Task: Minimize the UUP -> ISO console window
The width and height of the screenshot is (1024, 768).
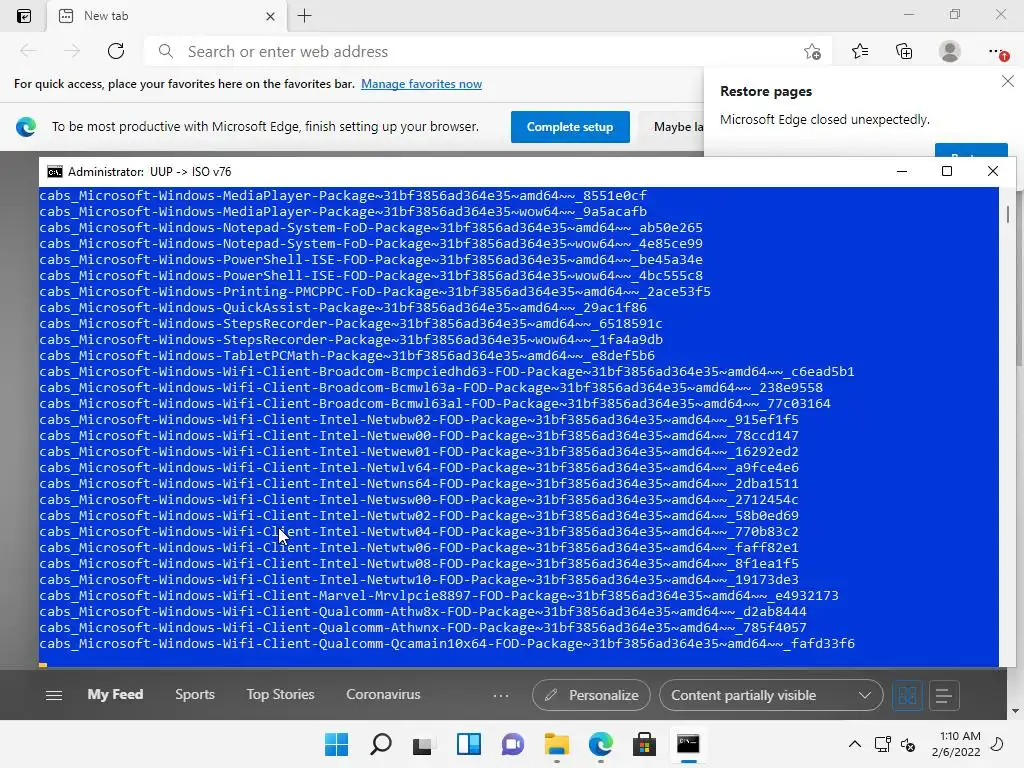Action: pyautogui.click(x=902, y=171)
